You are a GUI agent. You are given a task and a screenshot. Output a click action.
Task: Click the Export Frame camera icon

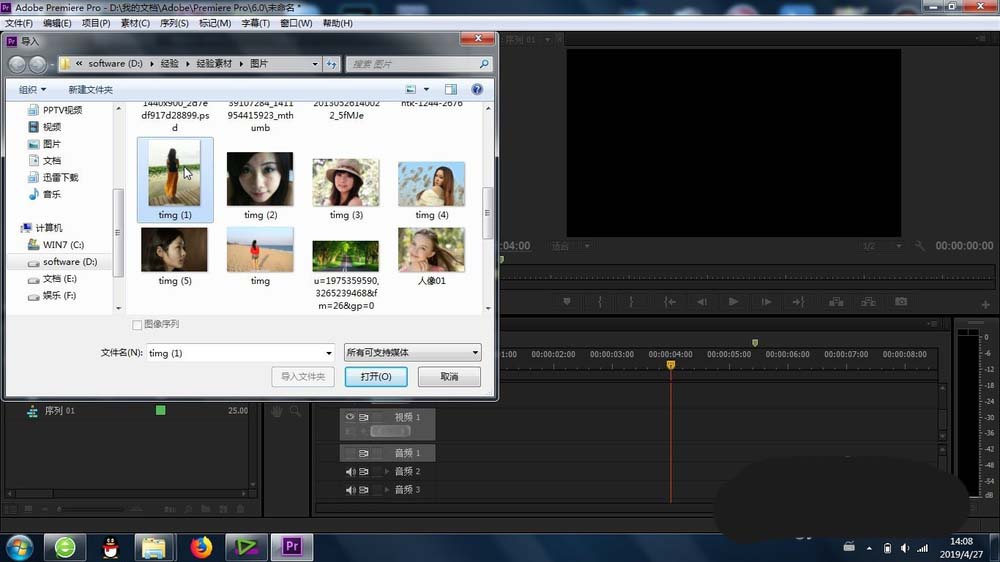pyautogui.click(x=901, y=302)
